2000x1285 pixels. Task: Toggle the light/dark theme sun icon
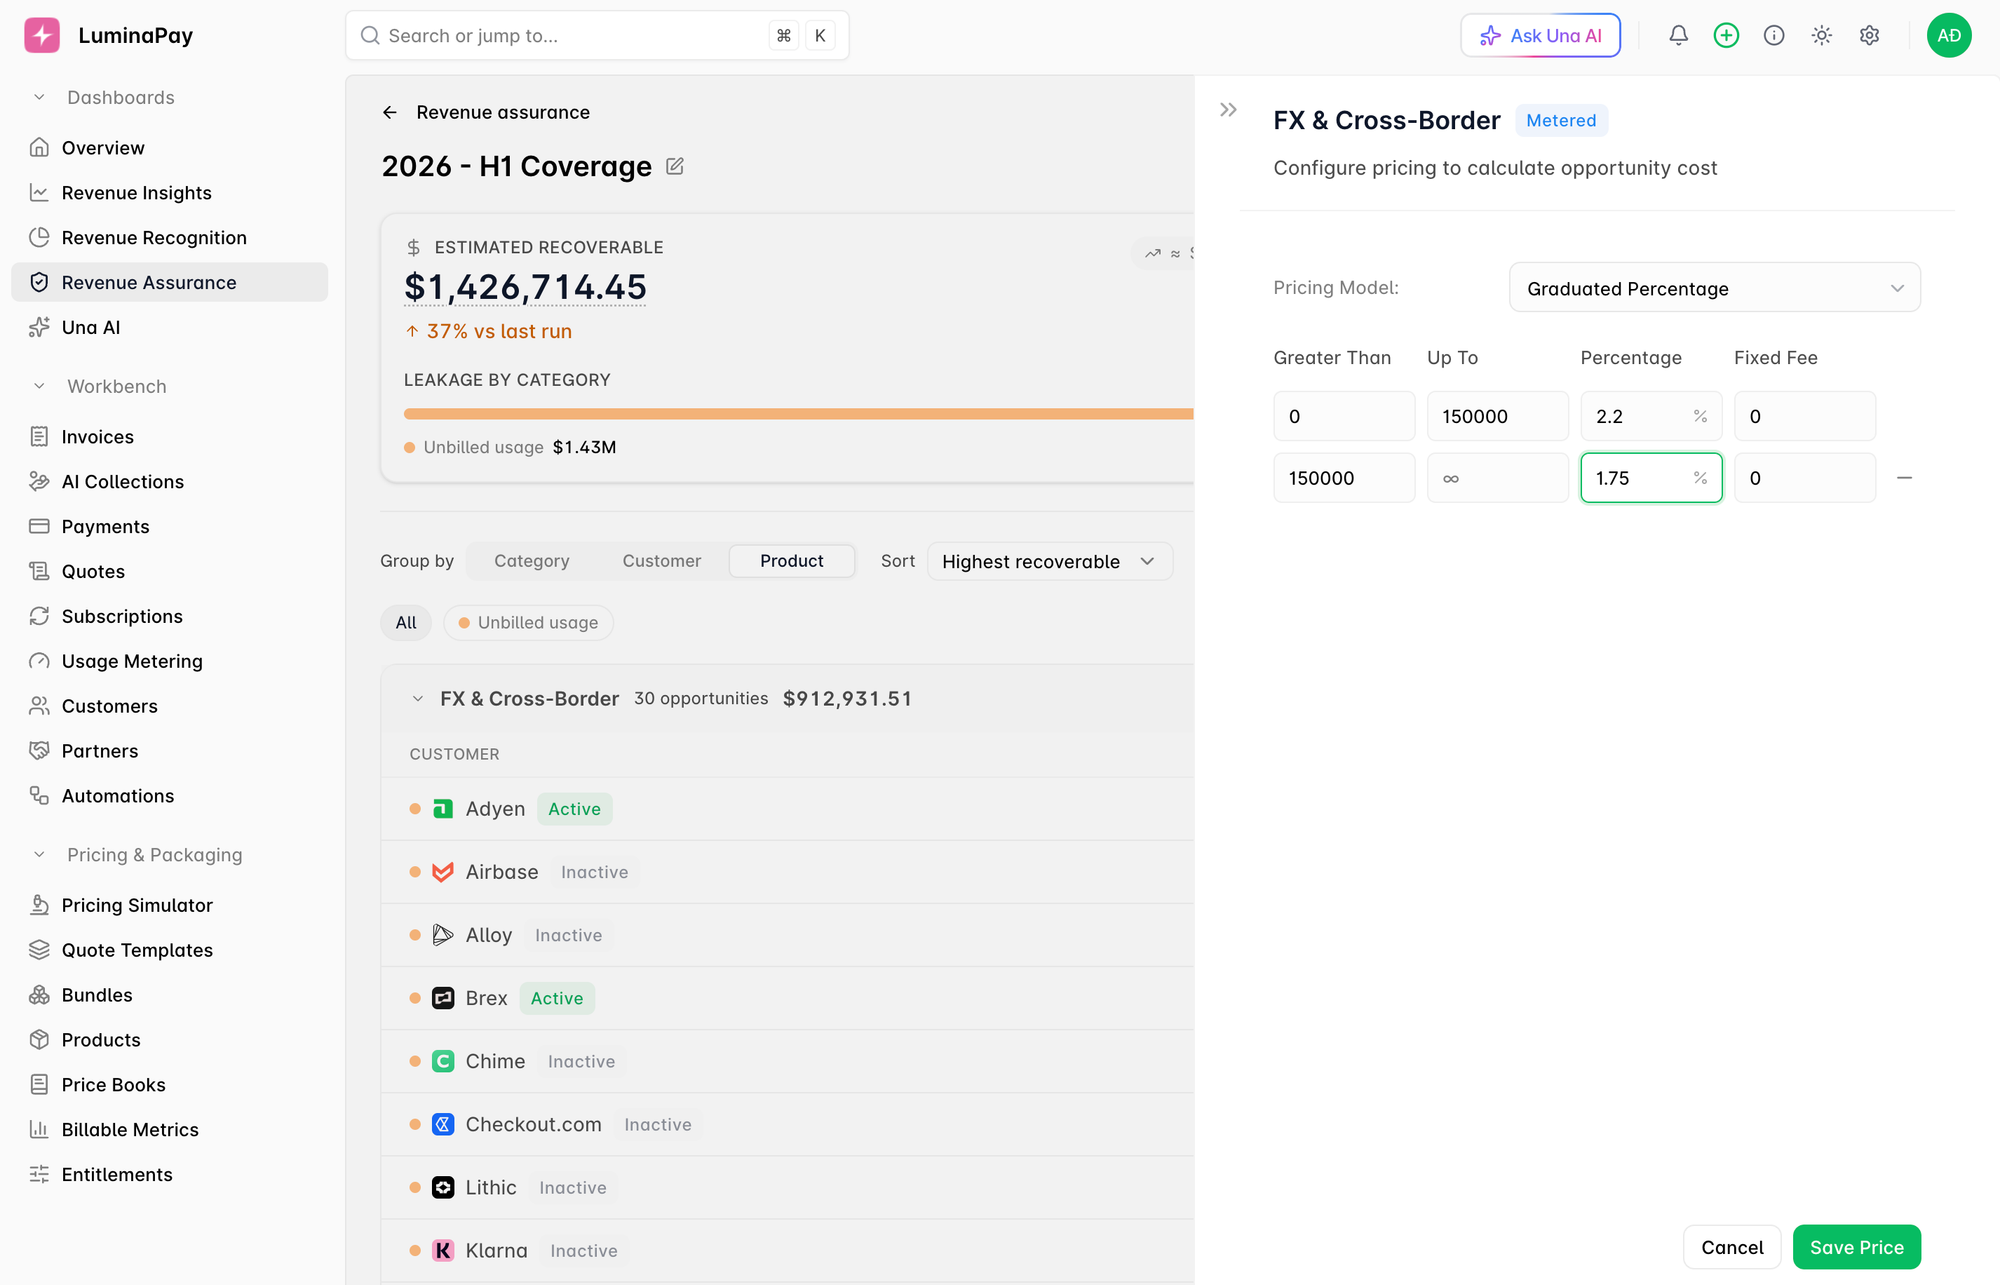(x=1822, y=35)
